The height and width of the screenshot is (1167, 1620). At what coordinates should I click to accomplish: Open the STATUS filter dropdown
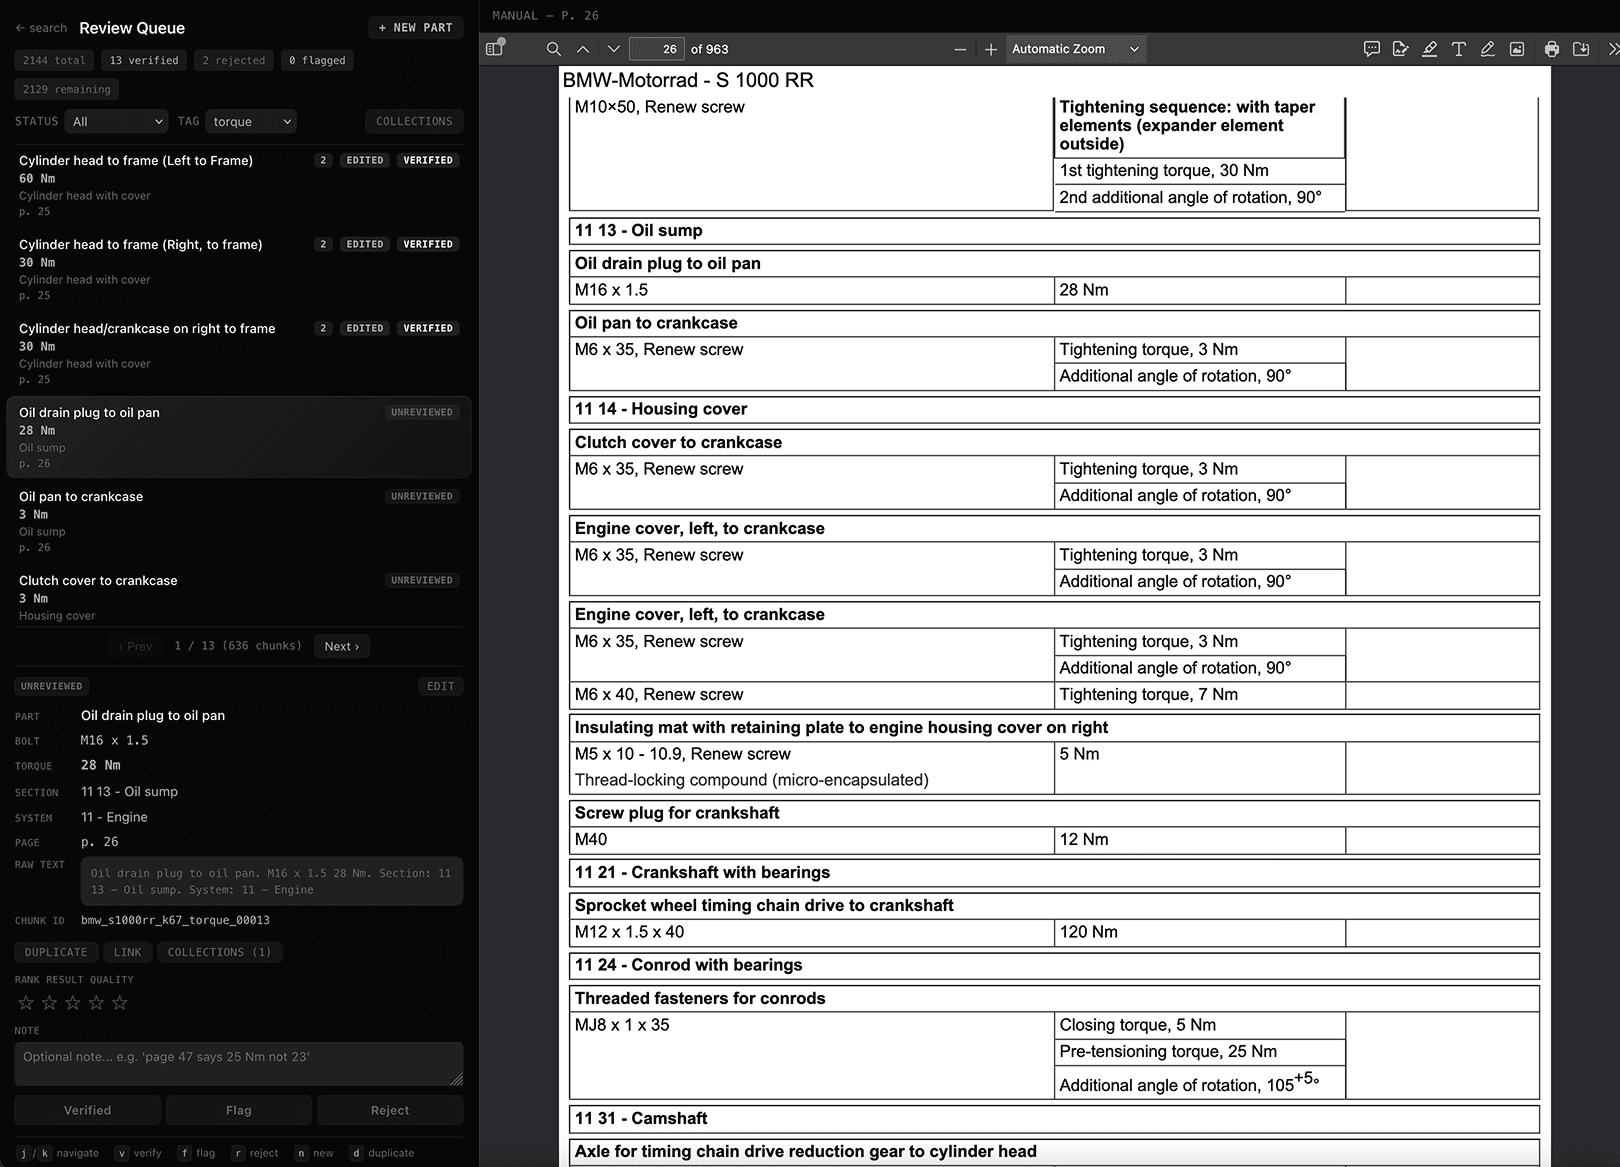(x=117, y=121)
